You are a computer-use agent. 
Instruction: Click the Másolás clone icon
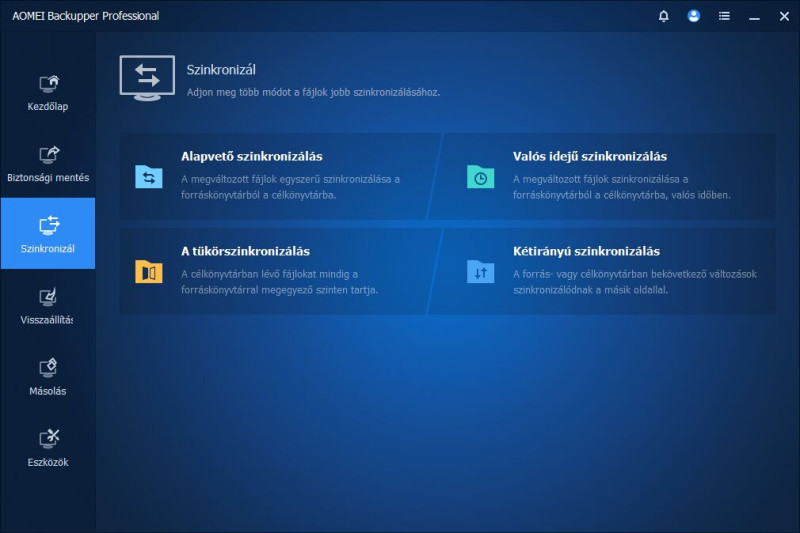(x=48, y=368)
